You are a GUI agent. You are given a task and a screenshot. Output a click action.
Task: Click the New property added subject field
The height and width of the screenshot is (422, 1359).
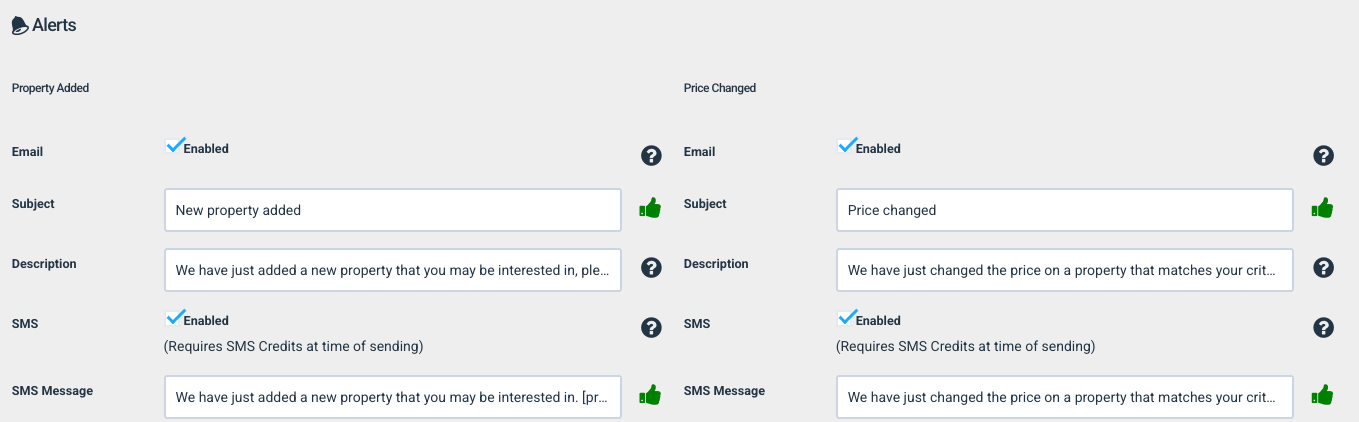pyautogui.click(x=393, y=210)
